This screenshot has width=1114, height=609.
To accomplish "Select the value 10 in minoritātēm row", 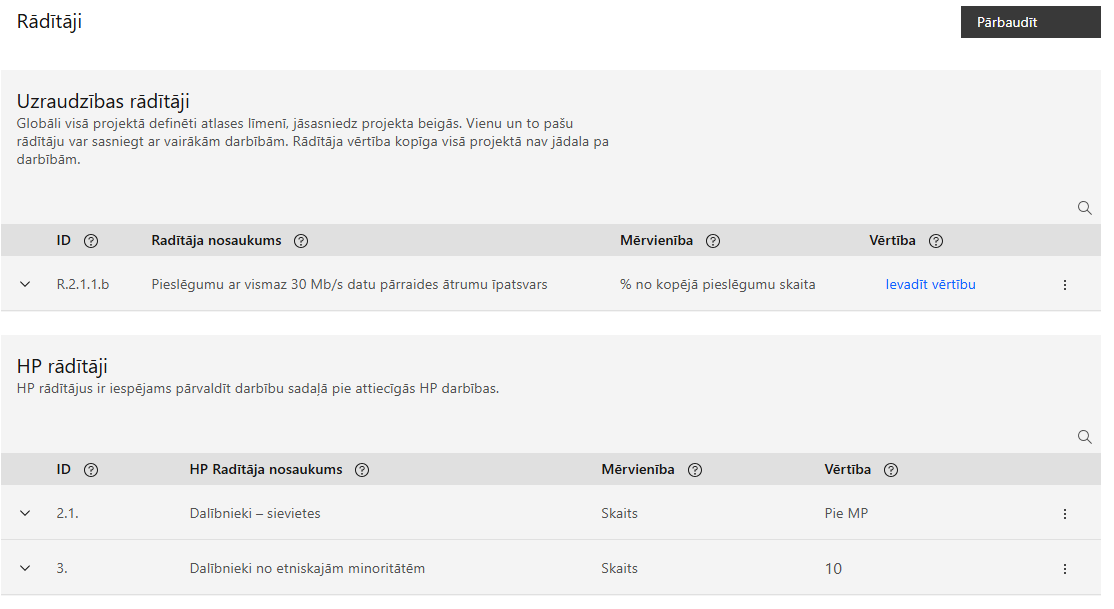I will [833, 568].
